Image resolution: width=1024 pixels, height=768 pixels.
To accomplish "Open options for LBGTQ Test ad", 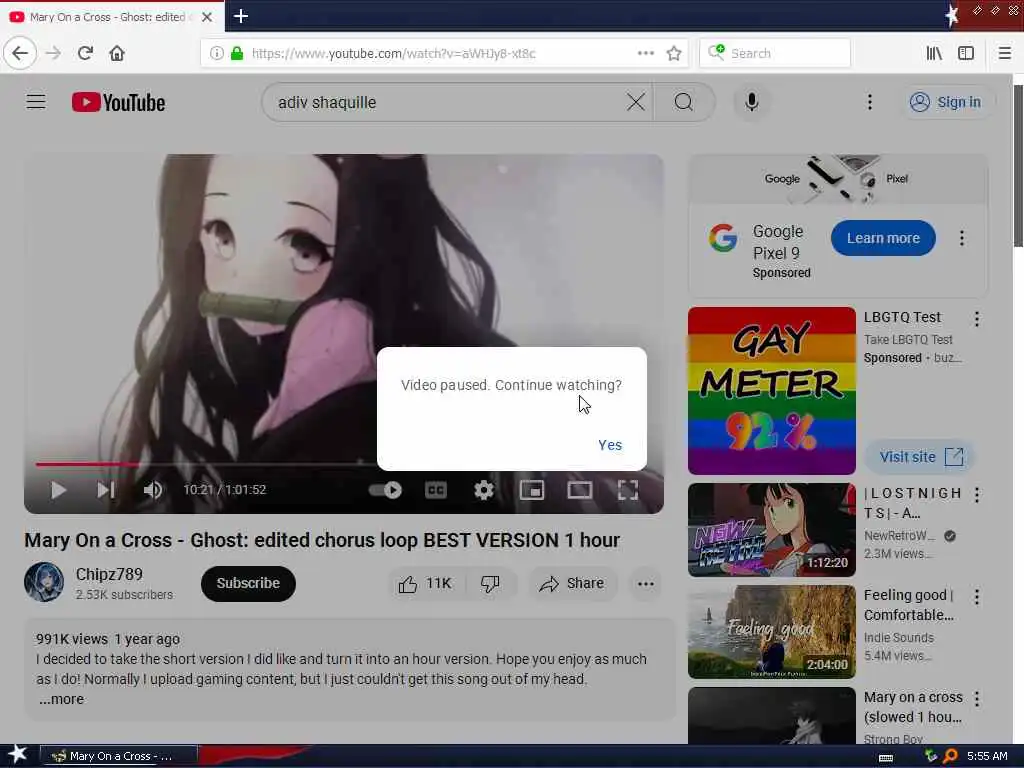I will [x=976, y=319].
